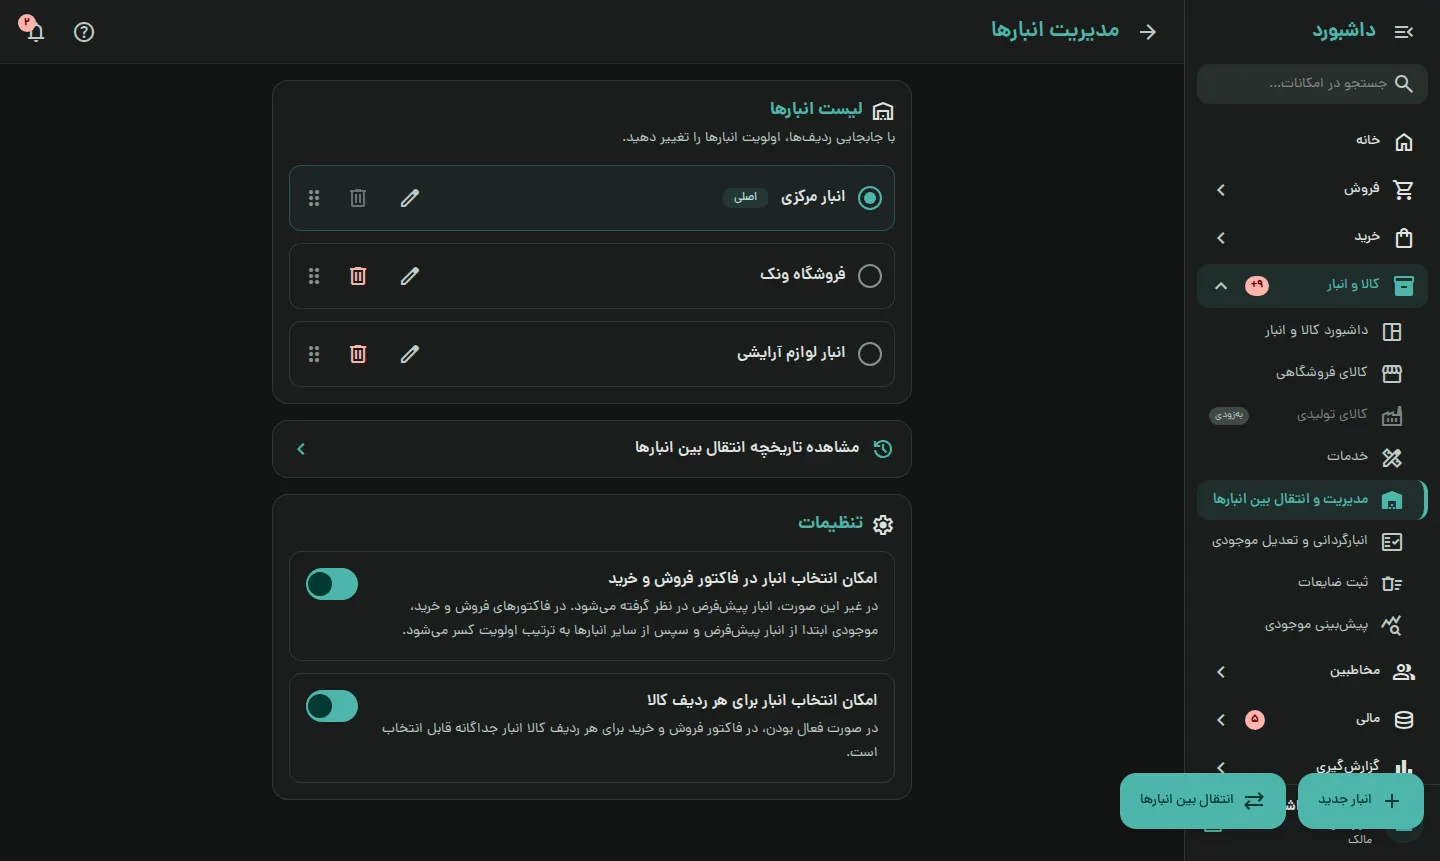The width and height of the screenshot is (1440, 861).
Task: Open خدمات in the sidebar
Action: pyautogui.click(x=1312, y=457)
